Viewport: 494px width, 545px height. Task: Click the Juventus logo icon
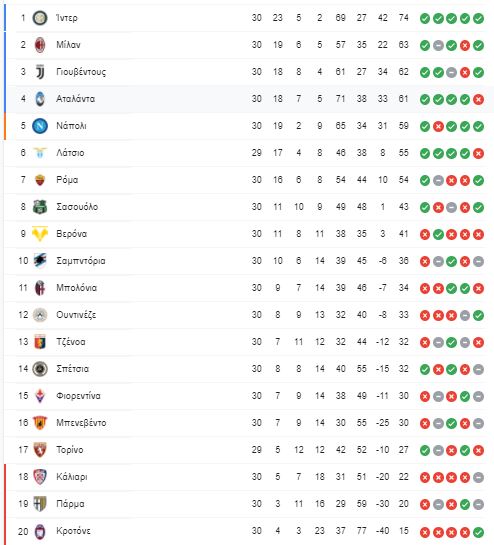point(40,72)
